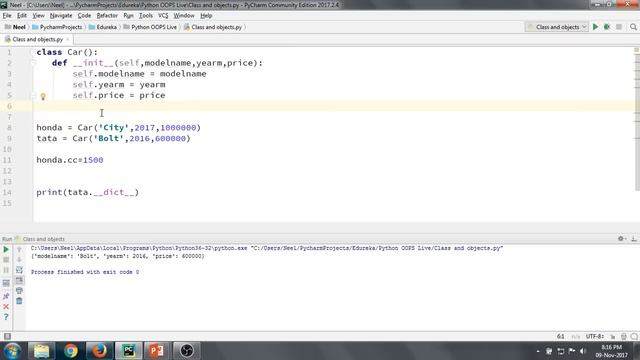Open Windows Start button
640x360 pixels.
12,351
